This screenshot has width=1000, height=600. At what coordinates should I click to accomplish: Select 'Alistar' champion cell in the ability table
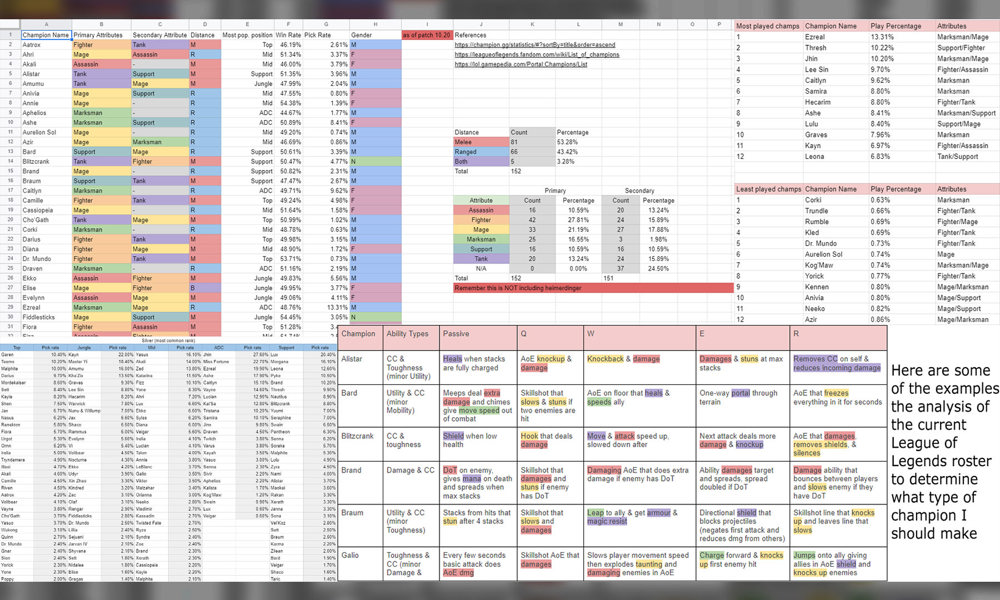pyautogui.click(x=360, y=367)
